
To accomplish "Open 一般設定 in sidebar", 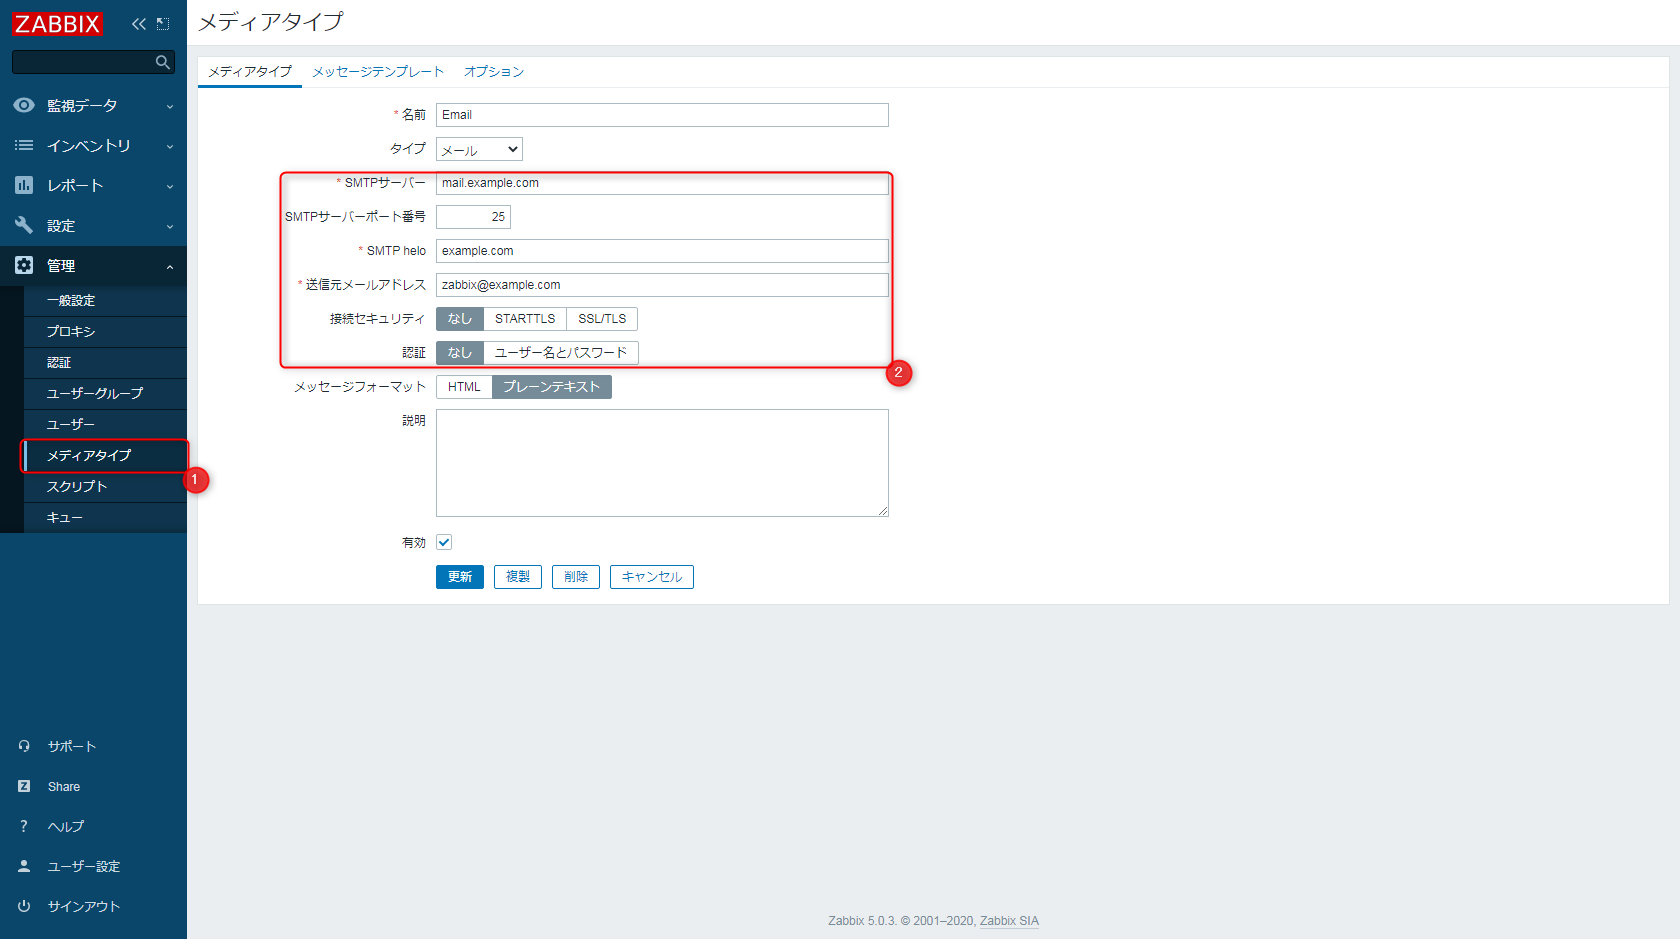I will coord(105,301).
